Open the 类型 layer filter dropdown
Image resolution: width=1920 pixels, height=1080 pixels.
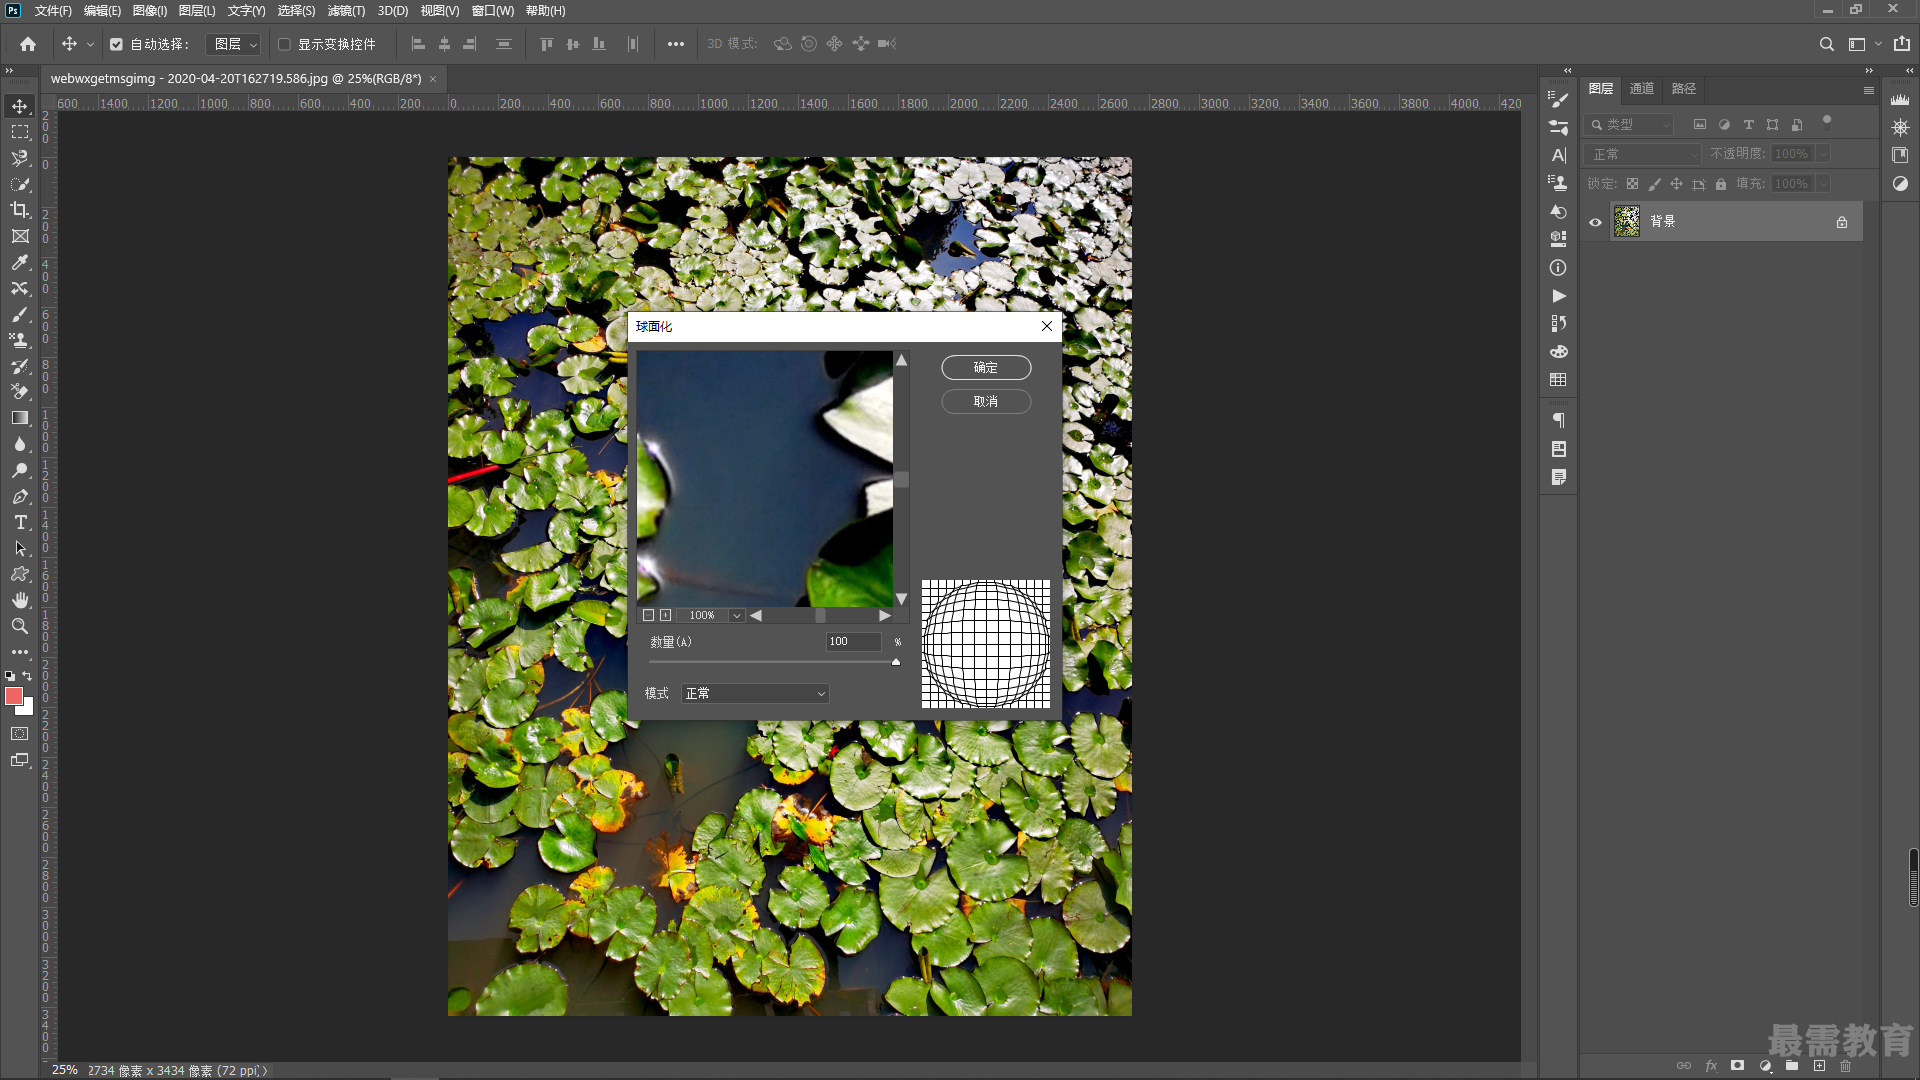[x=1630, y=125]
